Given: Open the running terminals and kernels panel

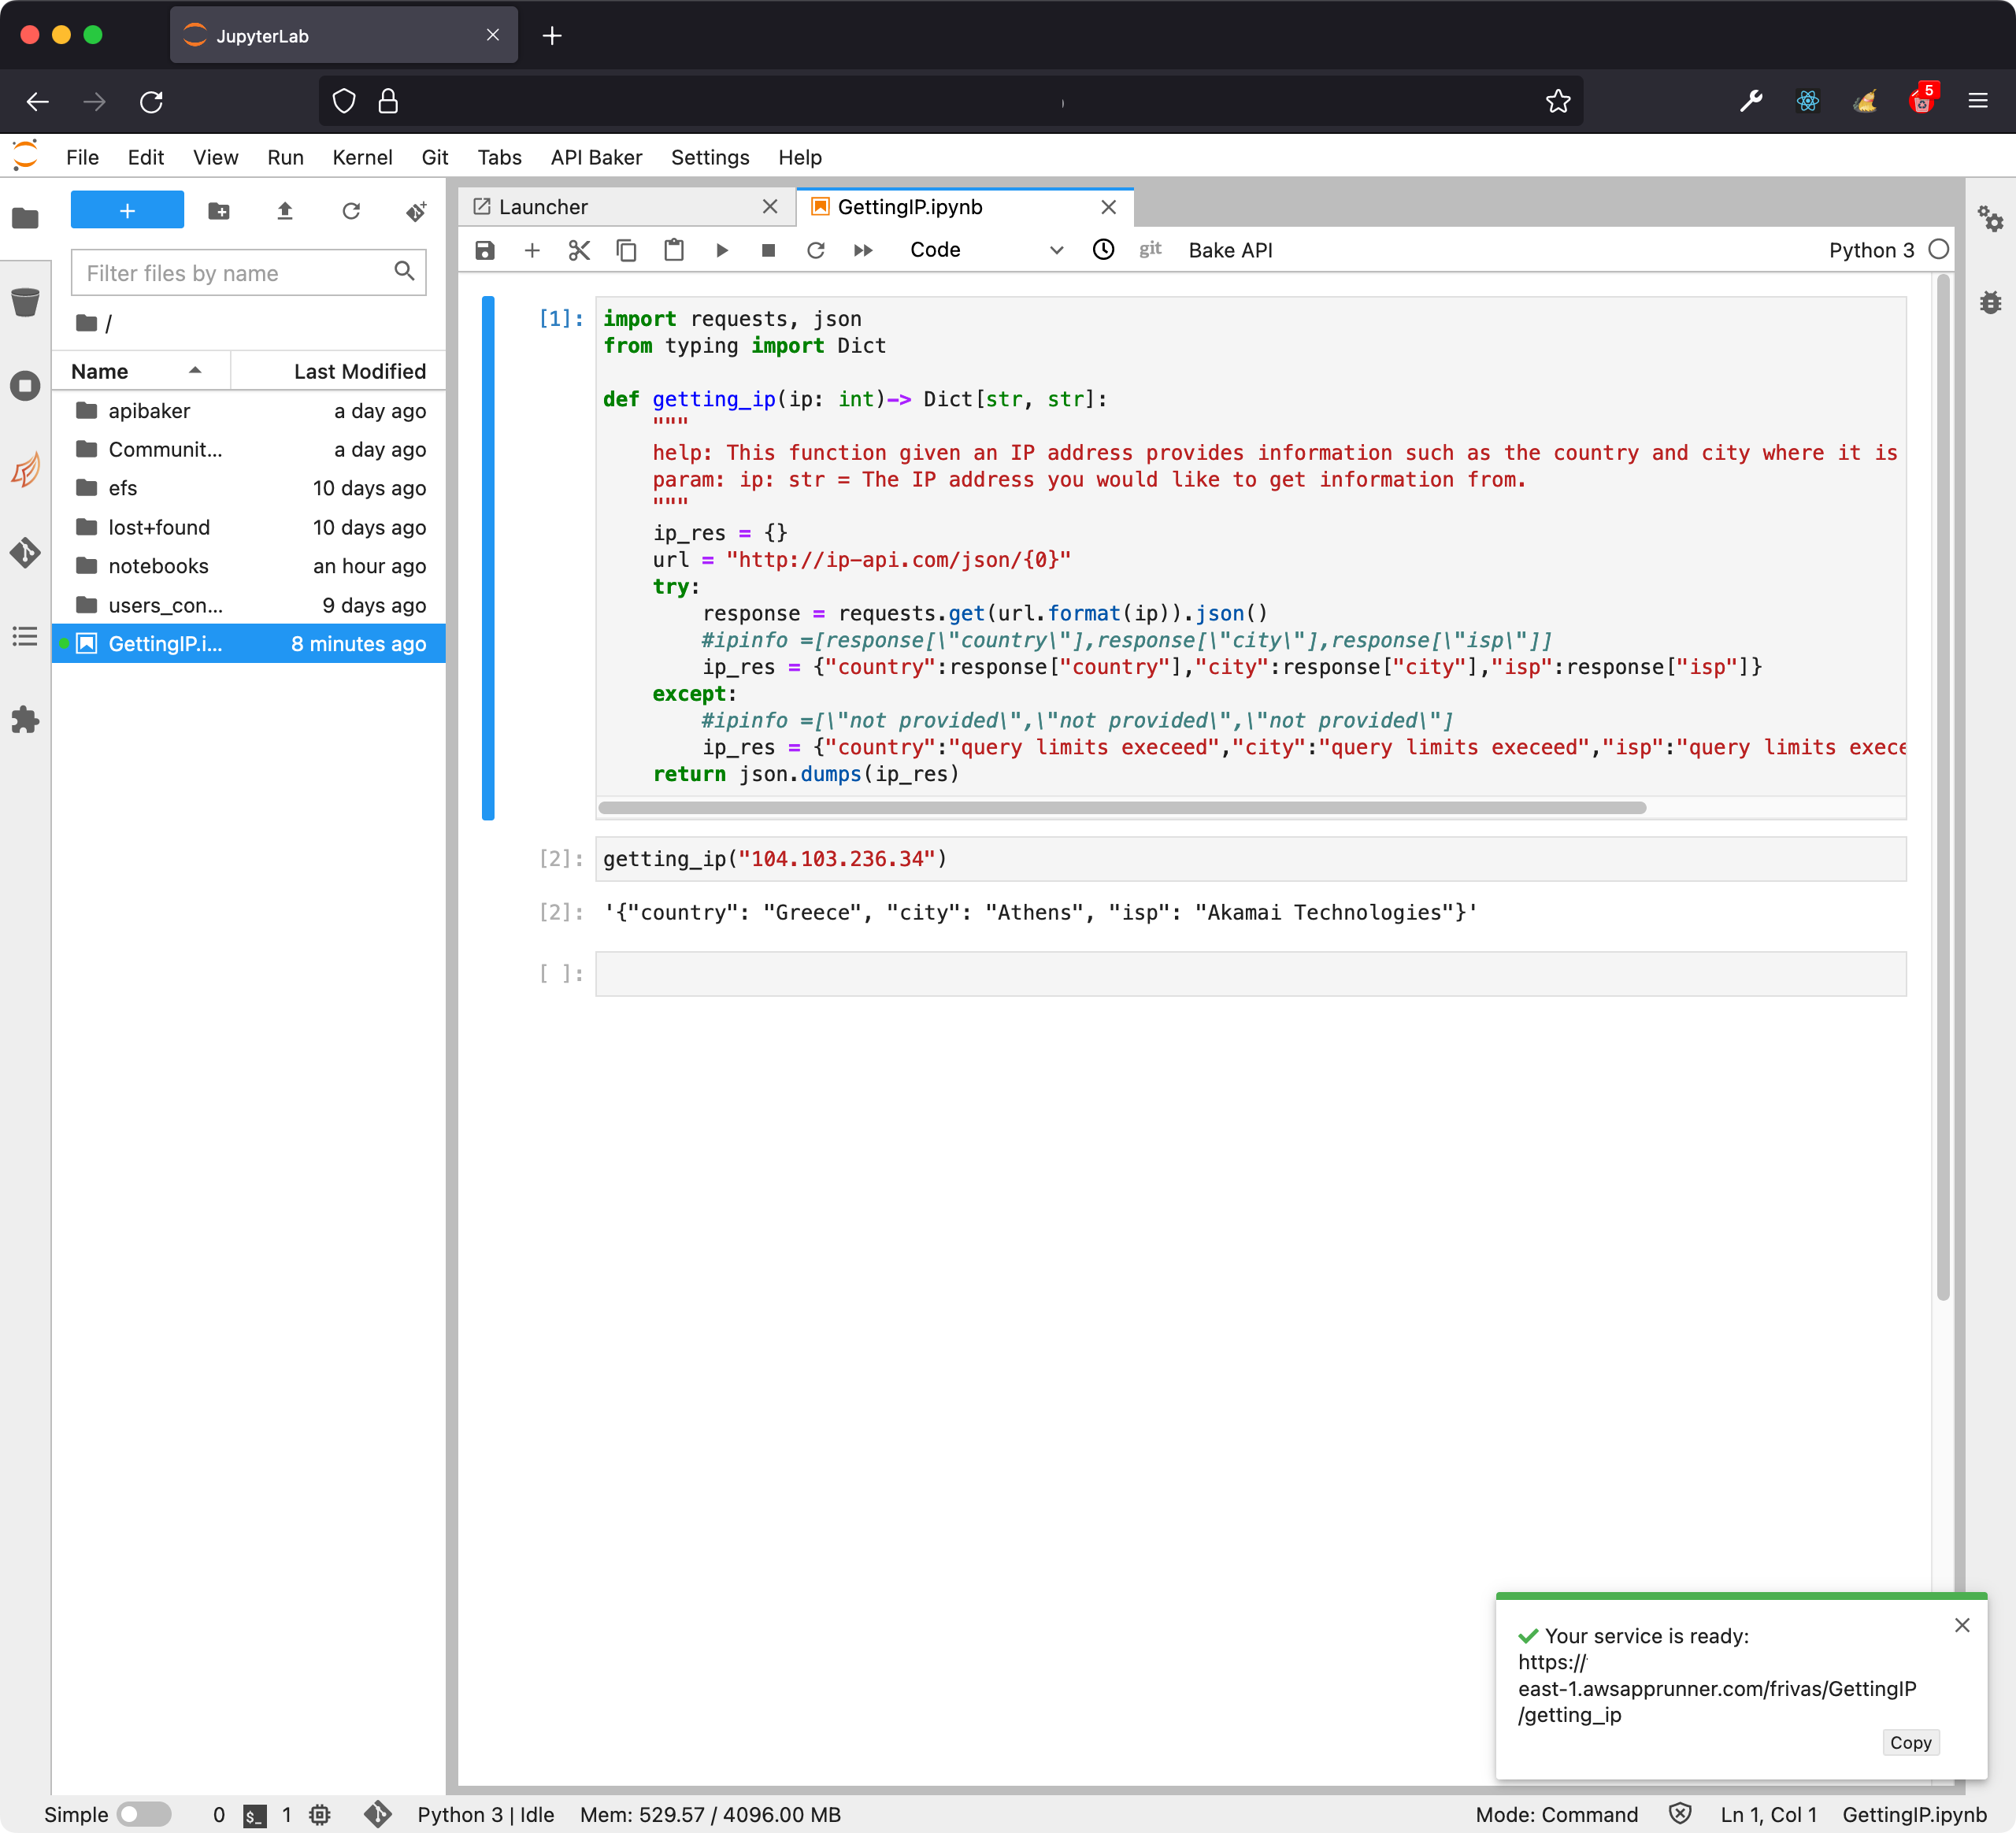Looking at the screenshot, I should pos(25,386).
